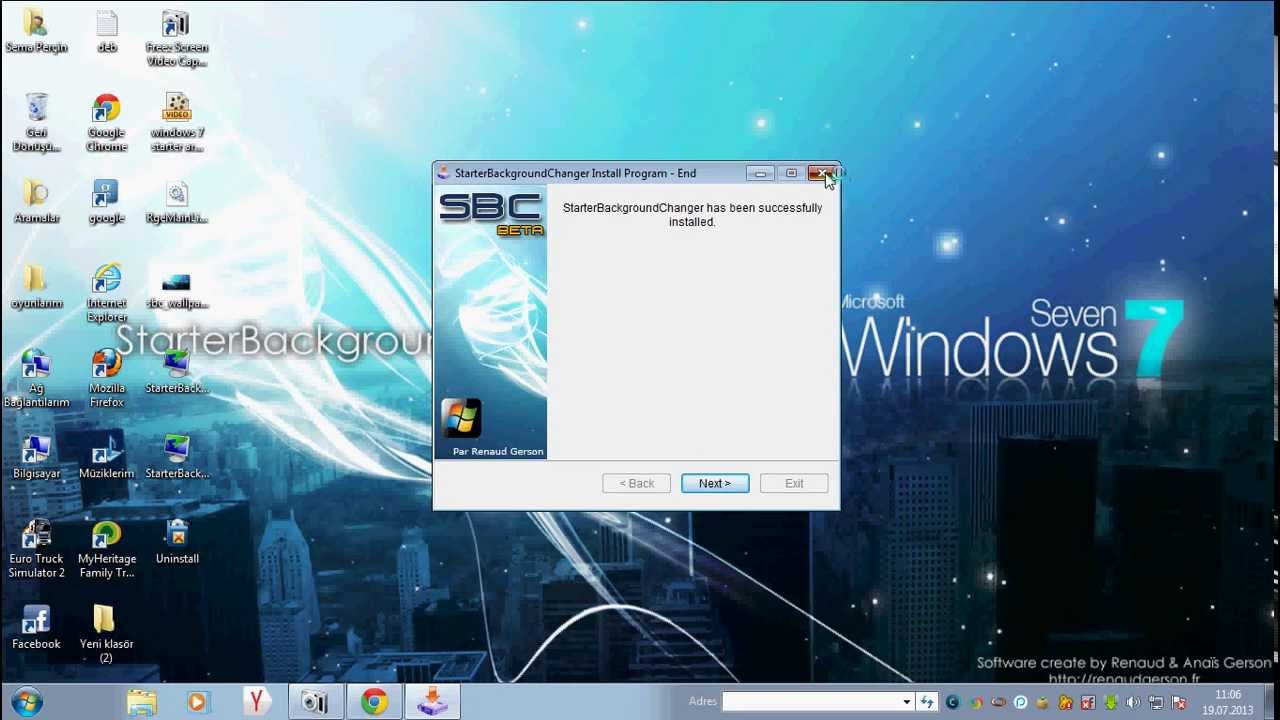Expand the Adres bar dropdown arrow
Screen dimensions: 1280x720
click(907, 702)
